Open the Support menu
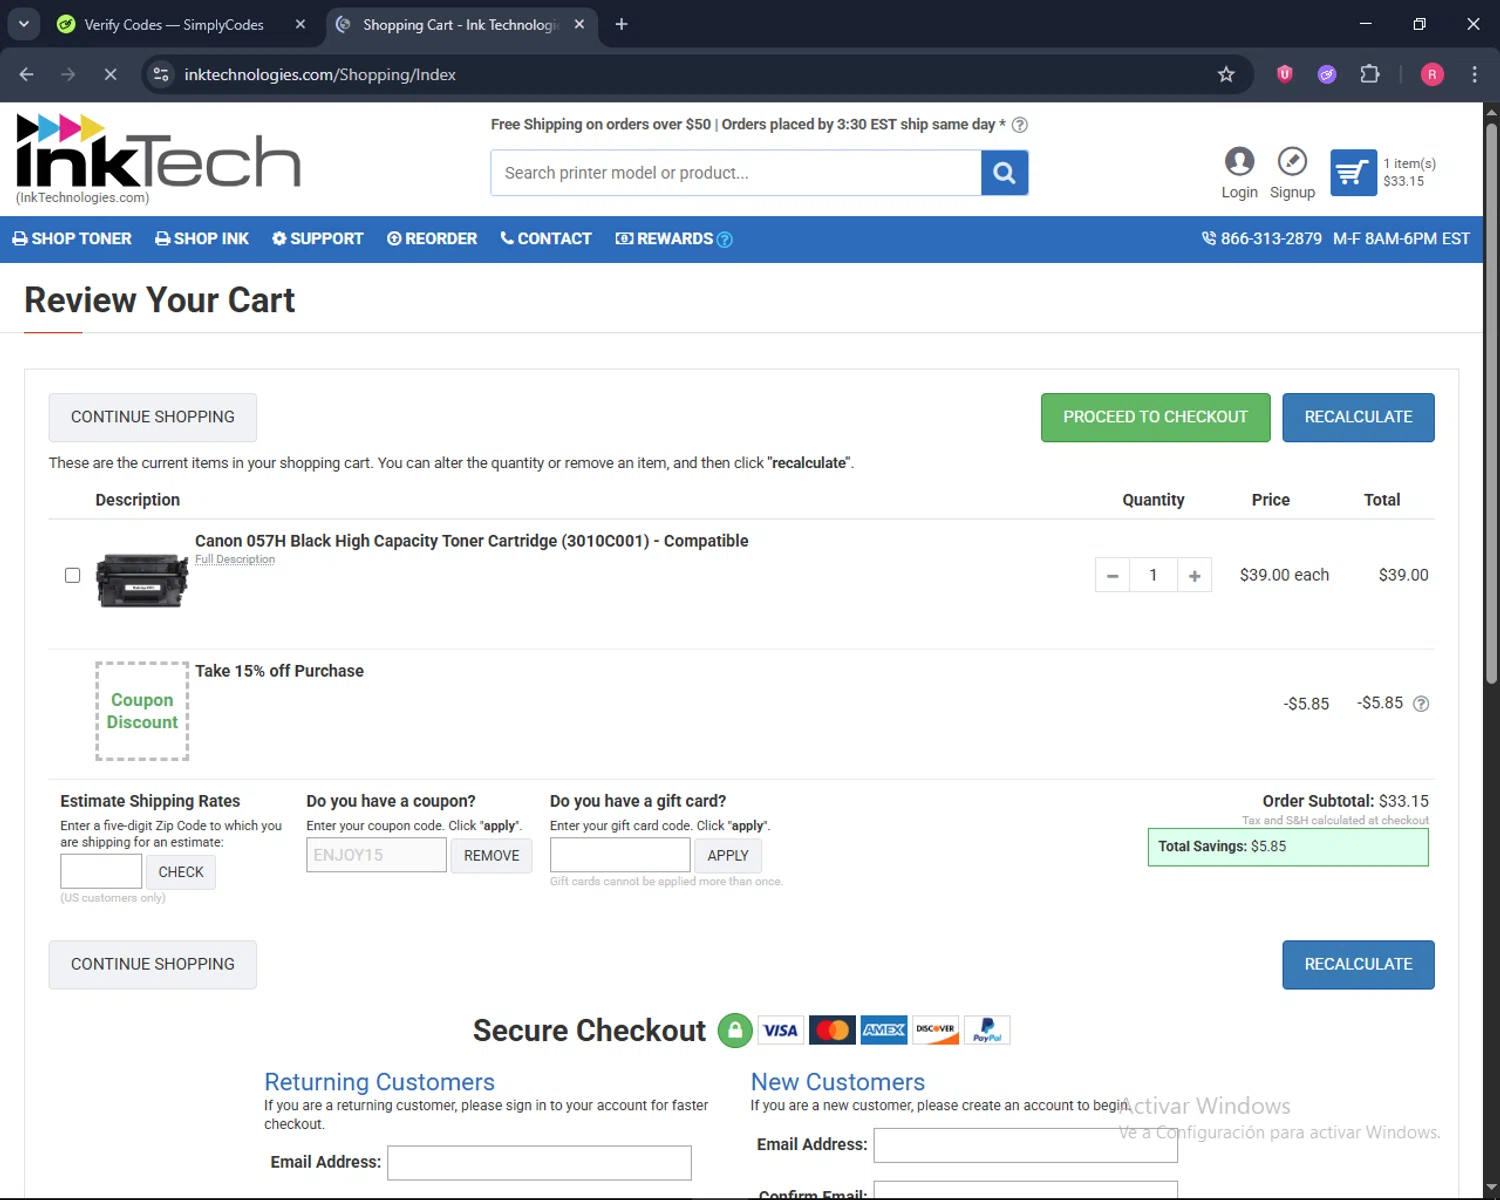1500x1200 pixels. 318,239
